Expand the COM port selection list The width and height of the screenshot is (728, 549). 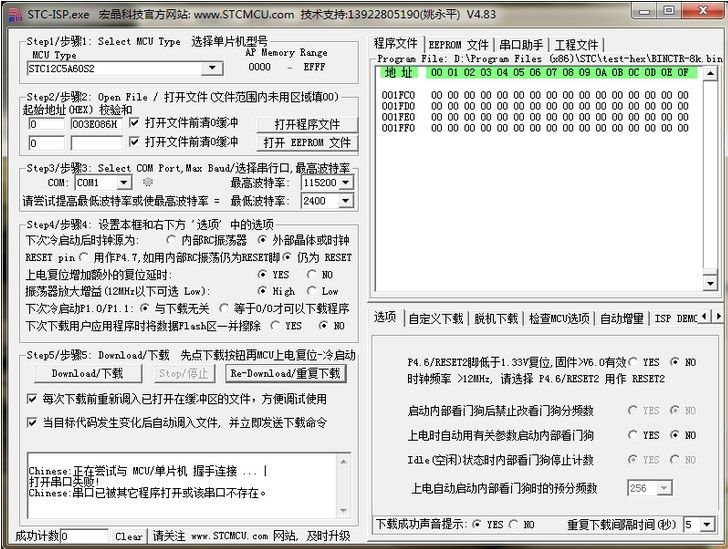point(123,183)
